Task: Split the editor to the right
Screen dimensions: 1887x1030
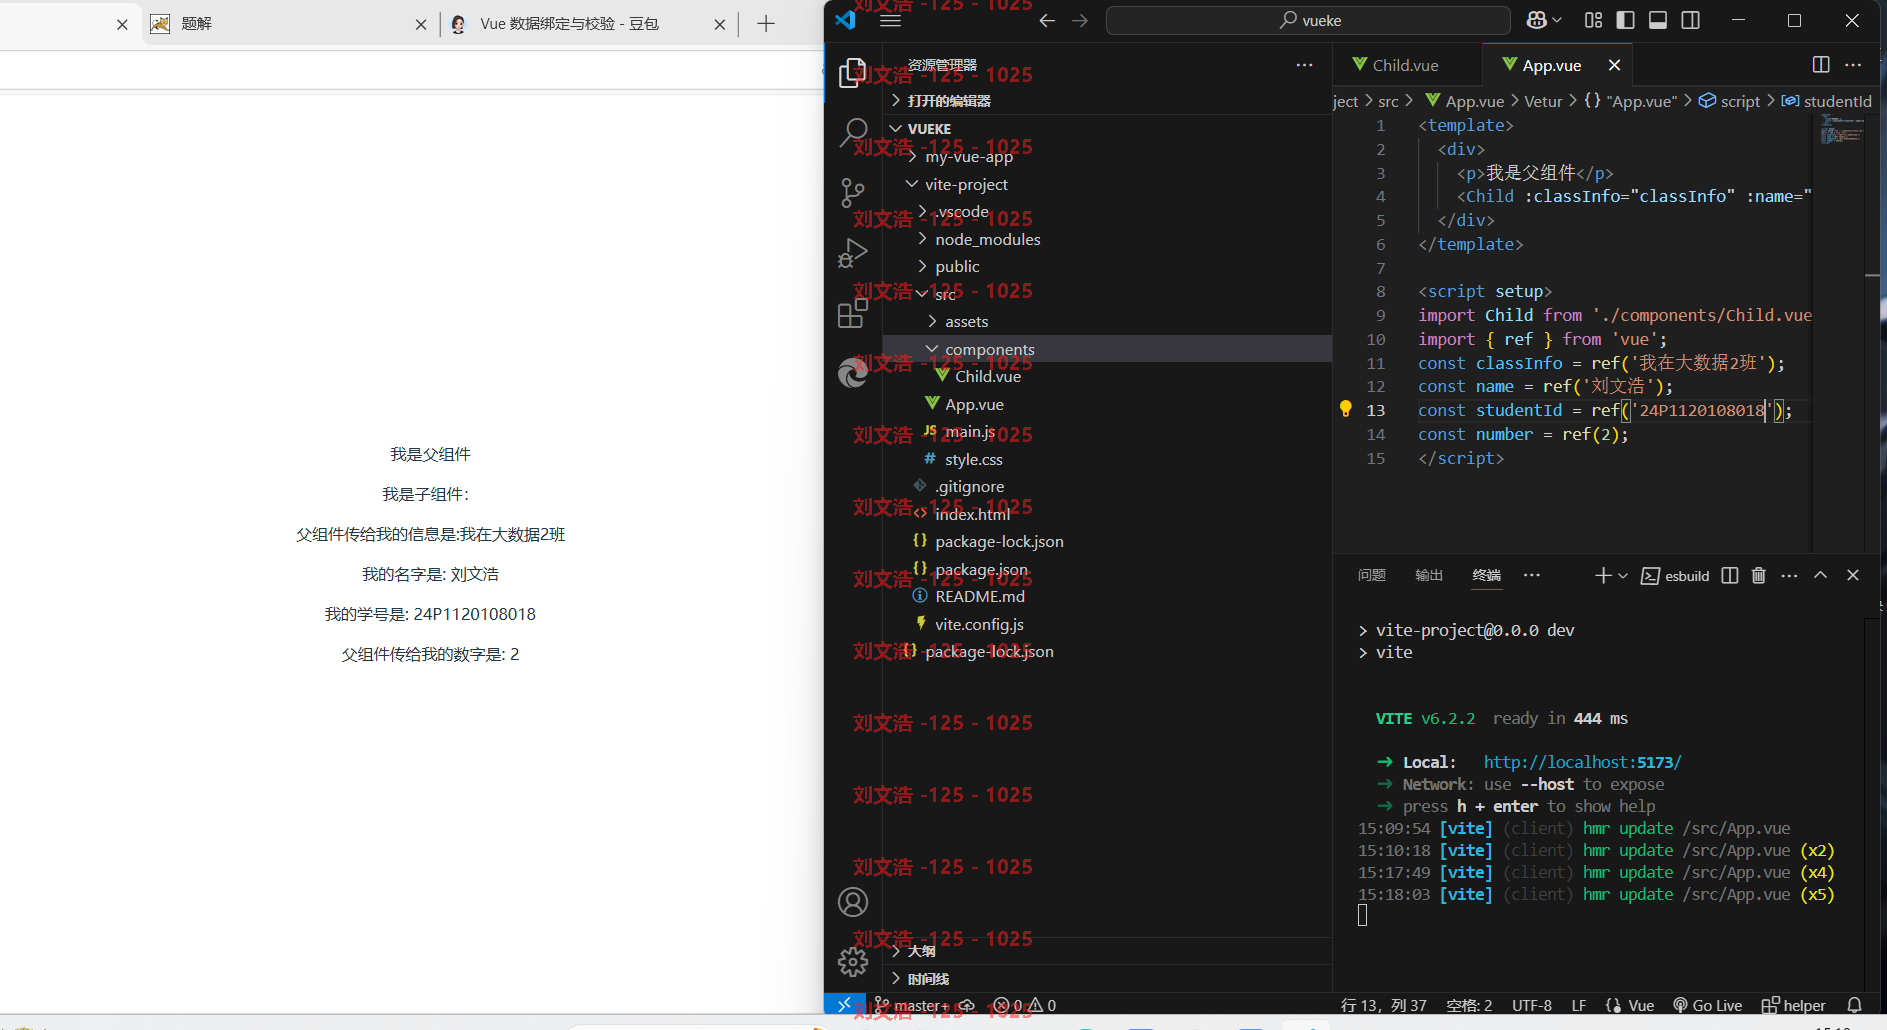Action: [1821, 65]
